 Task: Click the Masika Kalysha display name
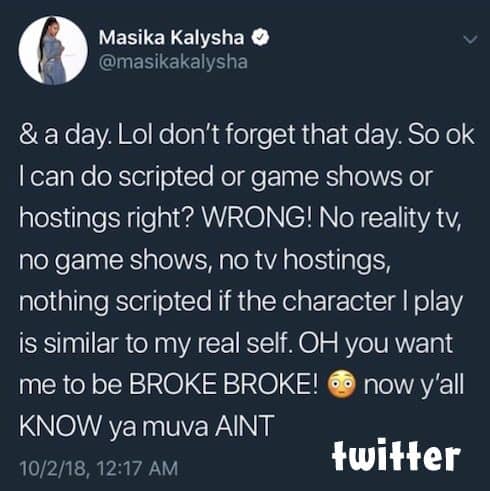(x=171, y=37)
